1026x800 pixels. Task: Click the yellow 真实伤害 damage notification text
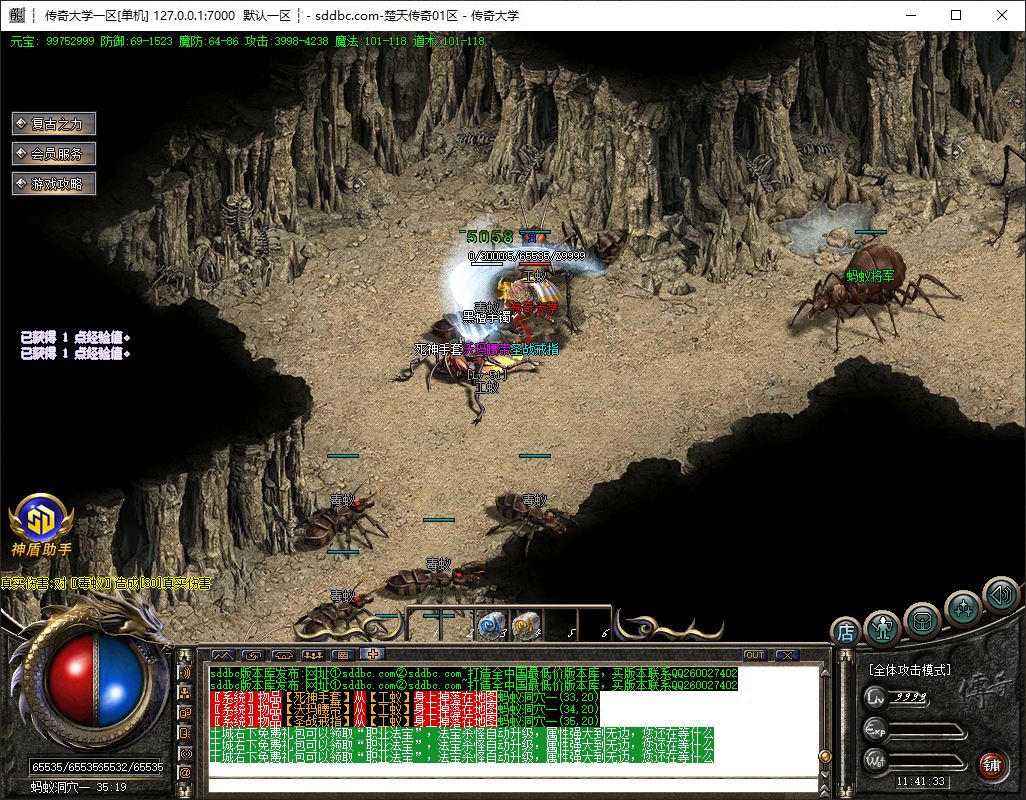(x=106, y=582)
